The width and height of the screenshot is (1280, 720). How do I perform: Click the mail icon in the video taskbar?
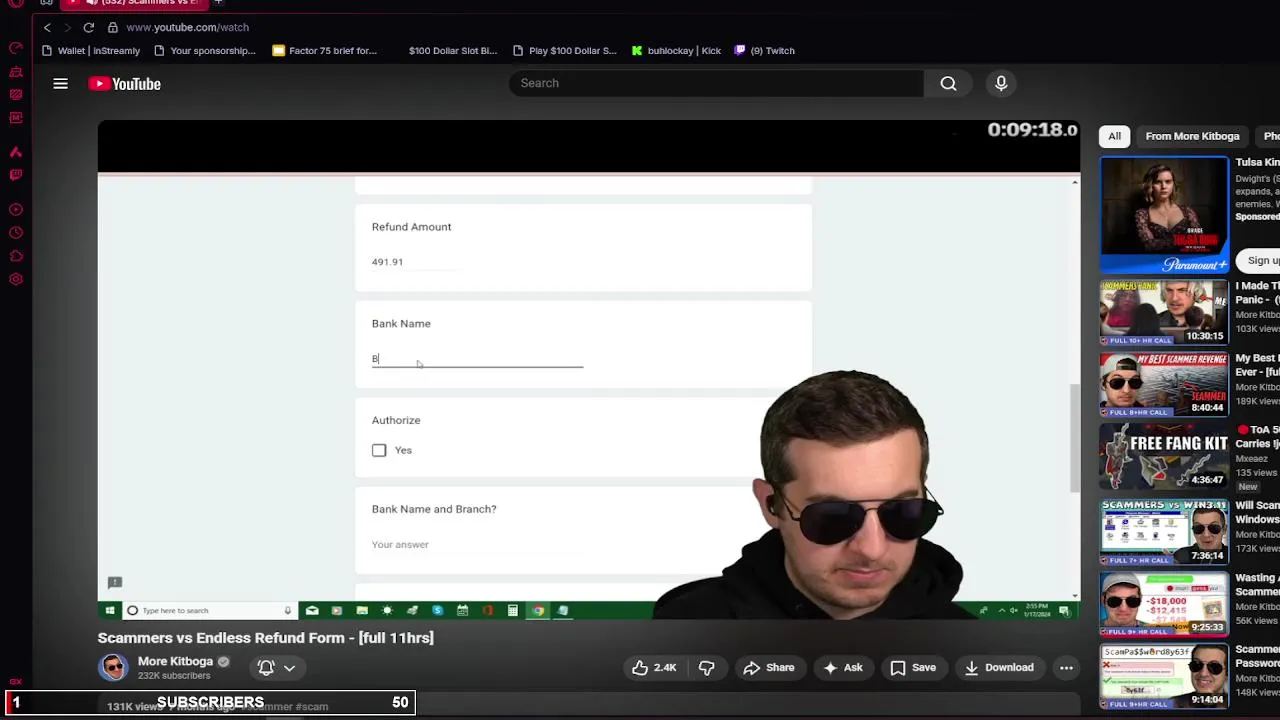pyautogui.click(x=312, y=610)
